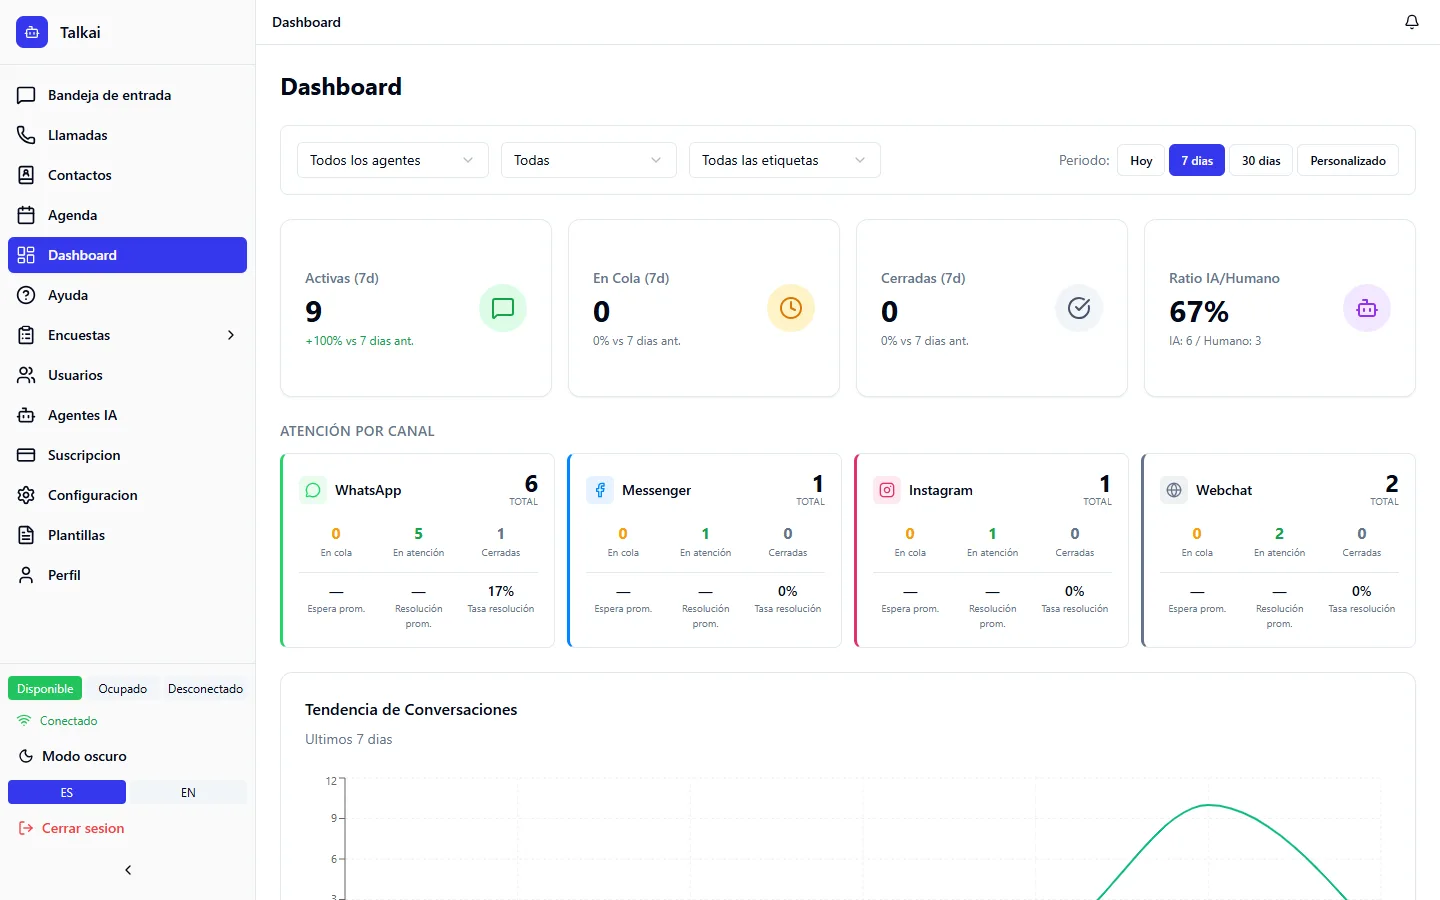Toggle Modo oscuro
Image resolution: width=1440 pixels, height=900 pixels.
pos(127,756)
